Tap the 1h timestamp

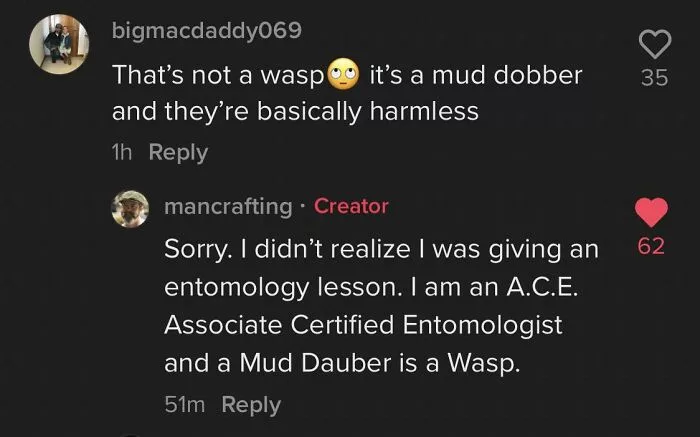pyautogui.click(x=122, y=152)
